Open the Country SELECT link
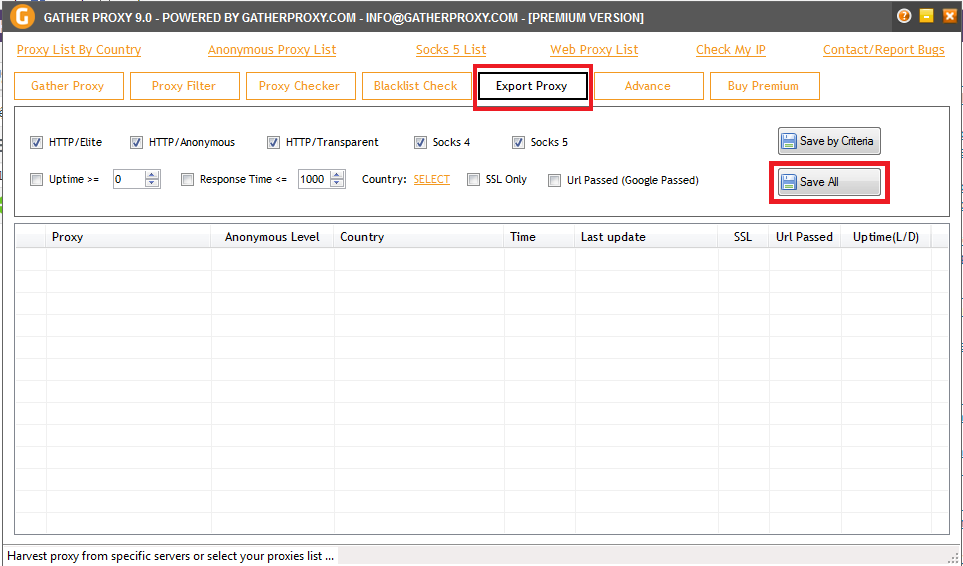963x566 pixels. (432, 179)
